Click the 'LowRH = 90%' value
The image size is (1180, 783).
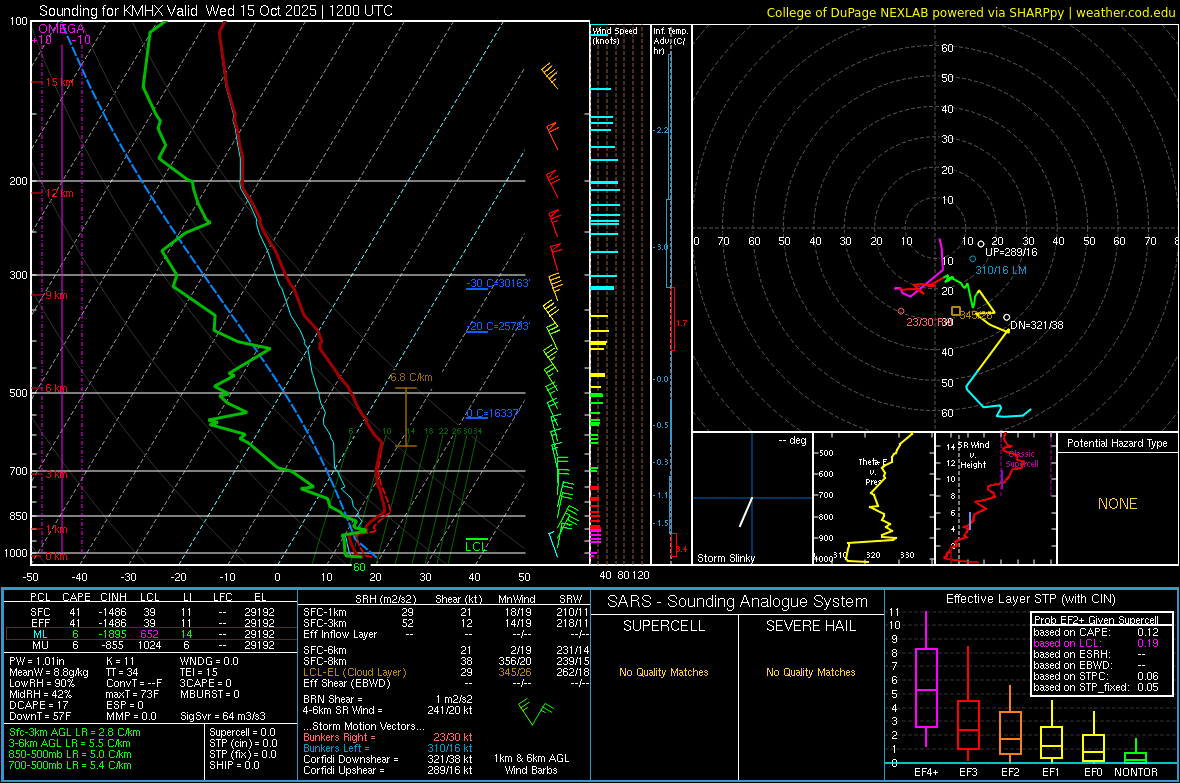pos(42,683)
